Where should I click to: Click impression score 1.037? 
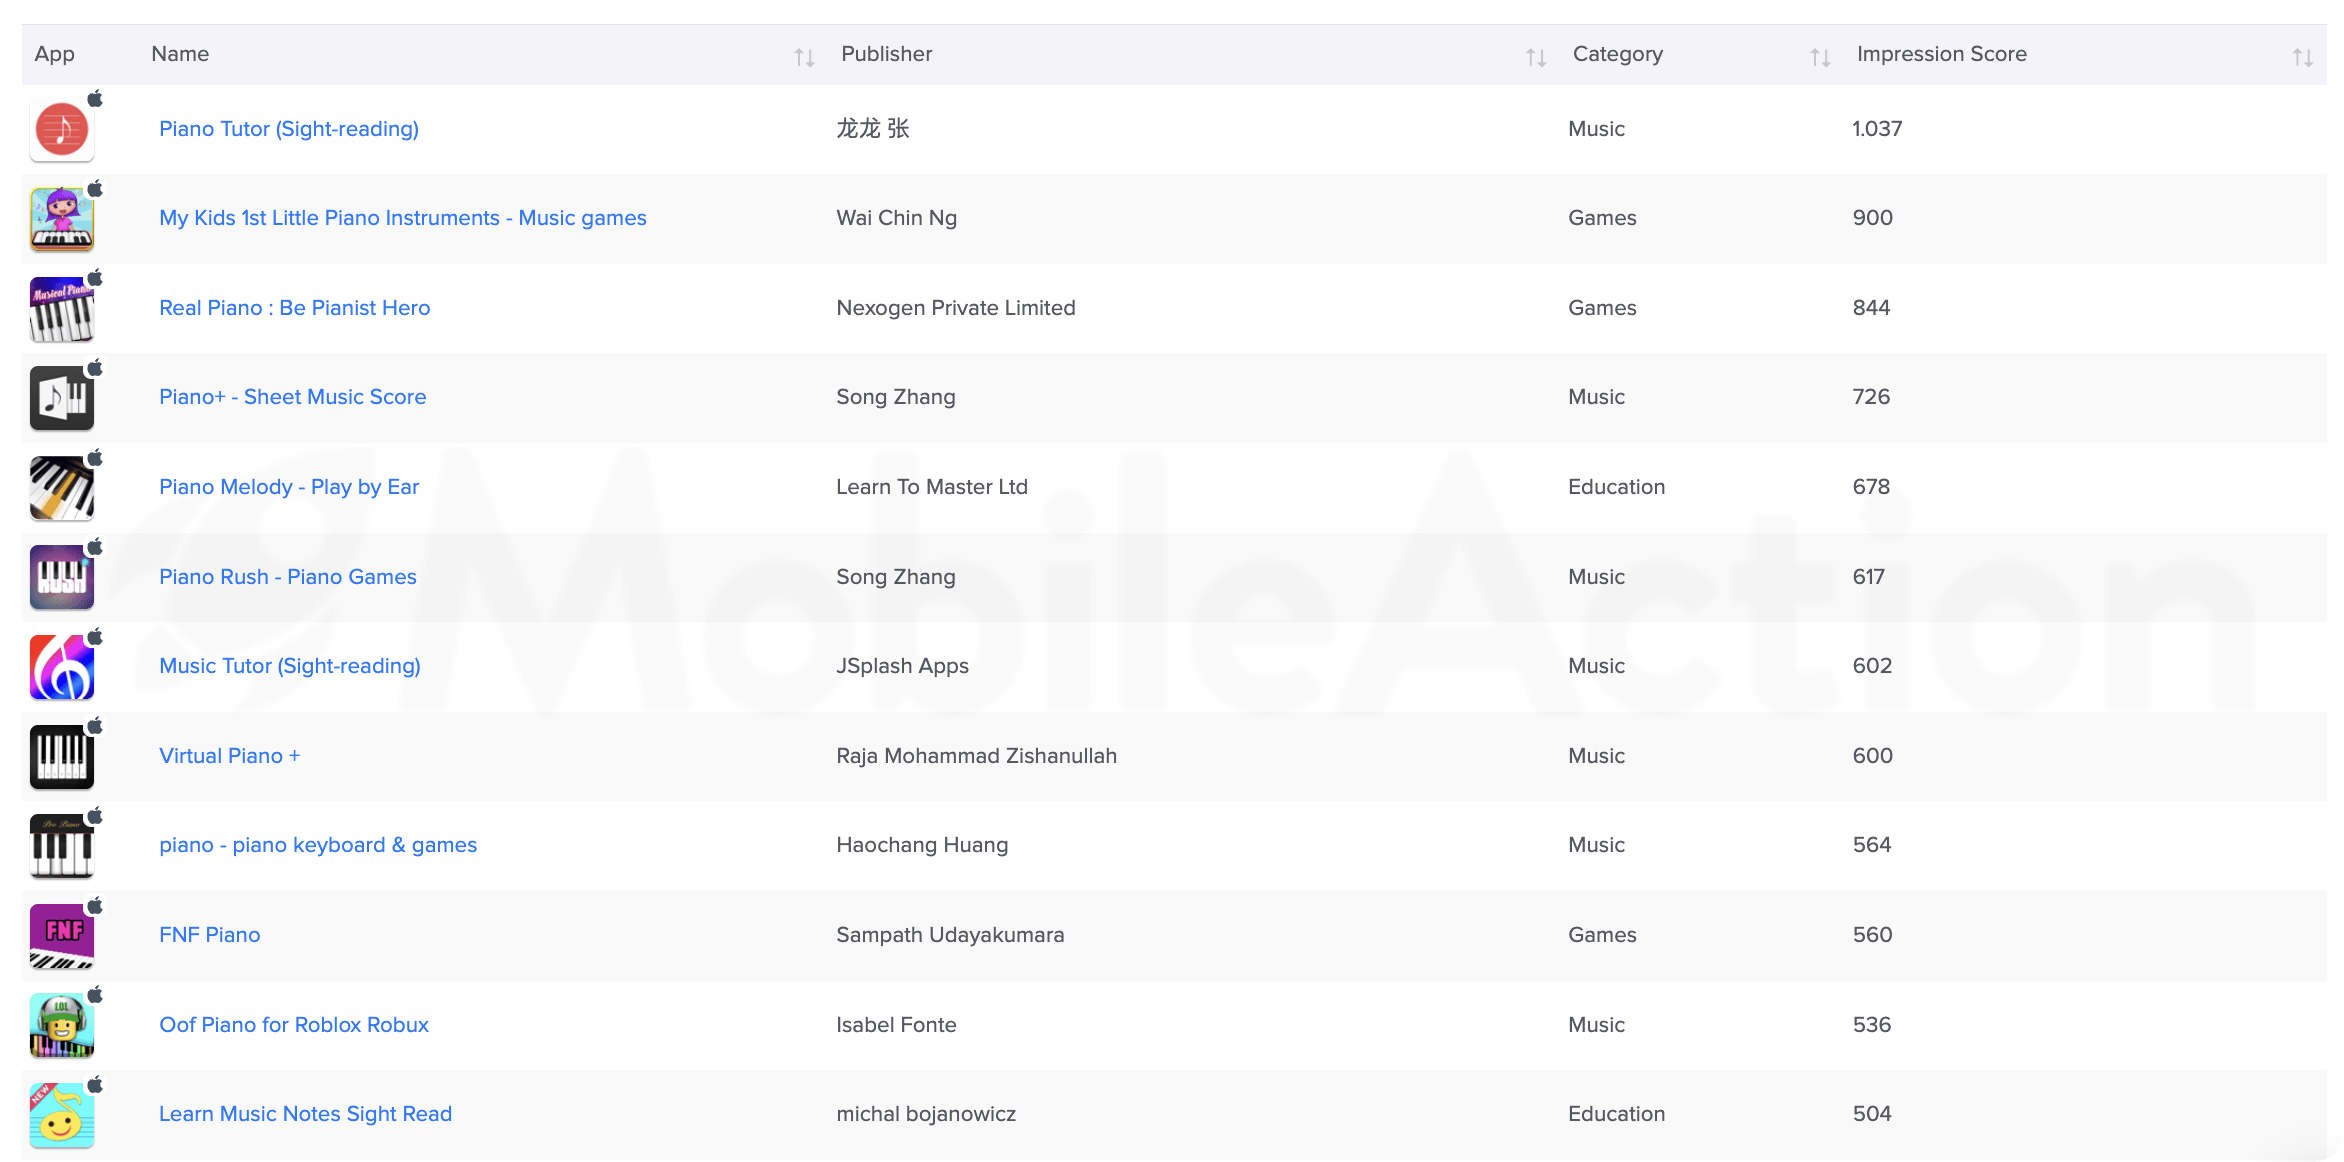pos(1877,129)
